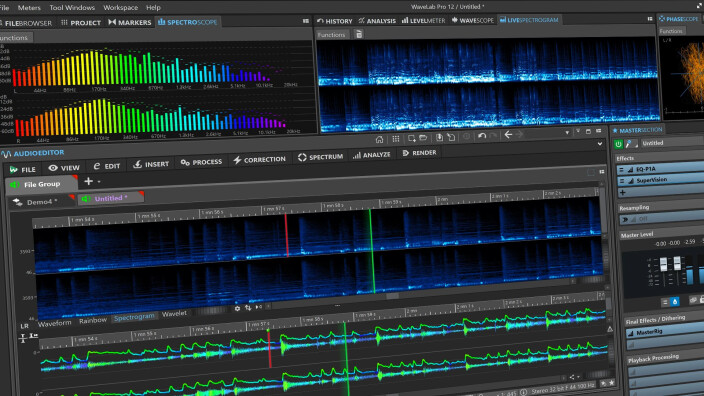This screenshot has width=704, height=396.
Task: Expand the control bar down-arrow dropdown
Action: [567, 132]
